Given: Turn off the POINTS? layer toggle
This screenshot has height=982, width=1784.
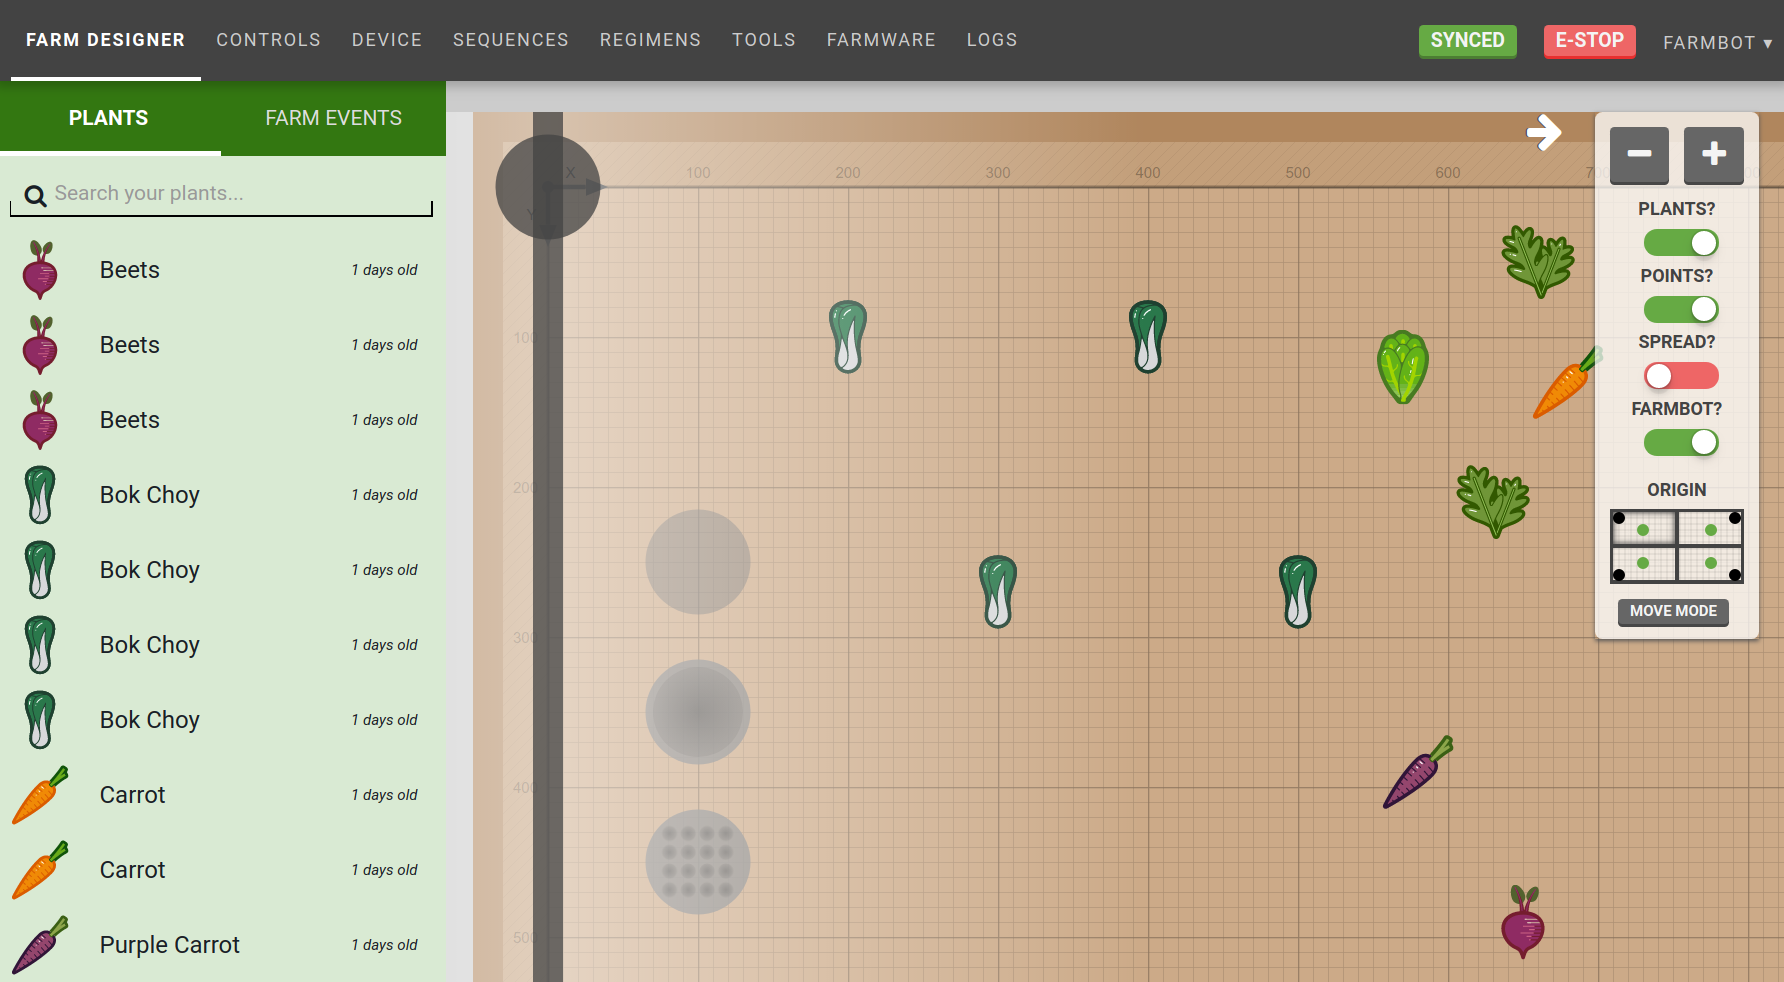Looking at the screenshot, I should (x=1680, y=310).
